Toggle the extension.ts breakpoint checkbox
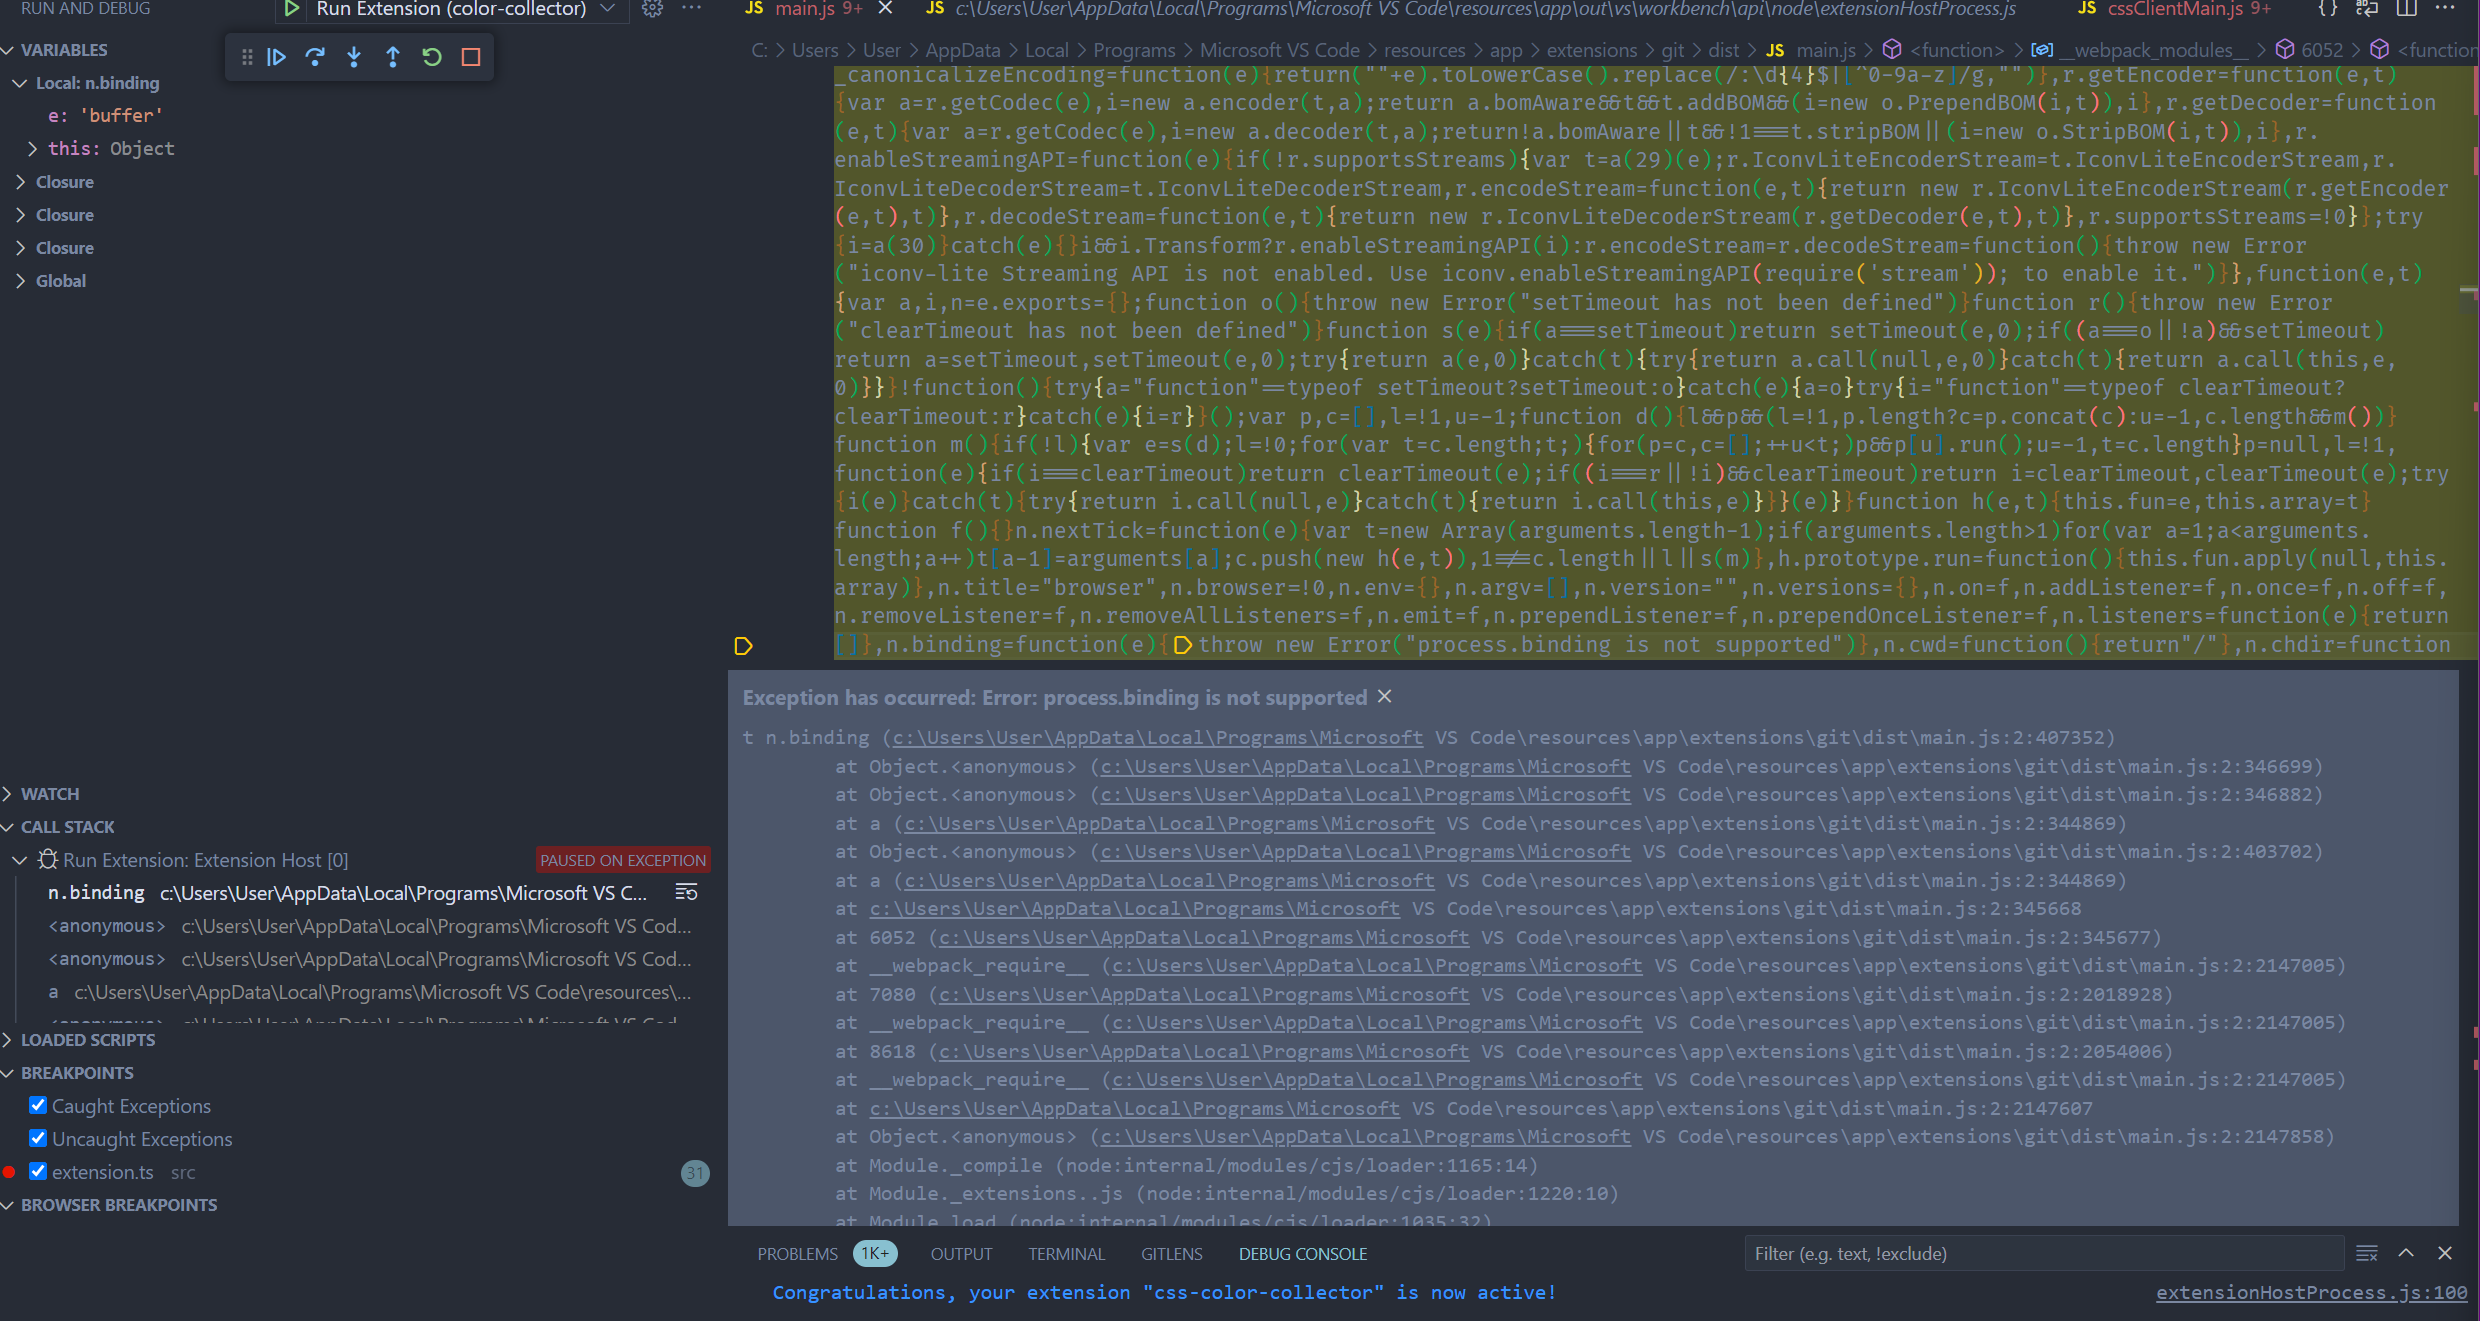Screen dimensions: 2480x1321 (38, 1171)
